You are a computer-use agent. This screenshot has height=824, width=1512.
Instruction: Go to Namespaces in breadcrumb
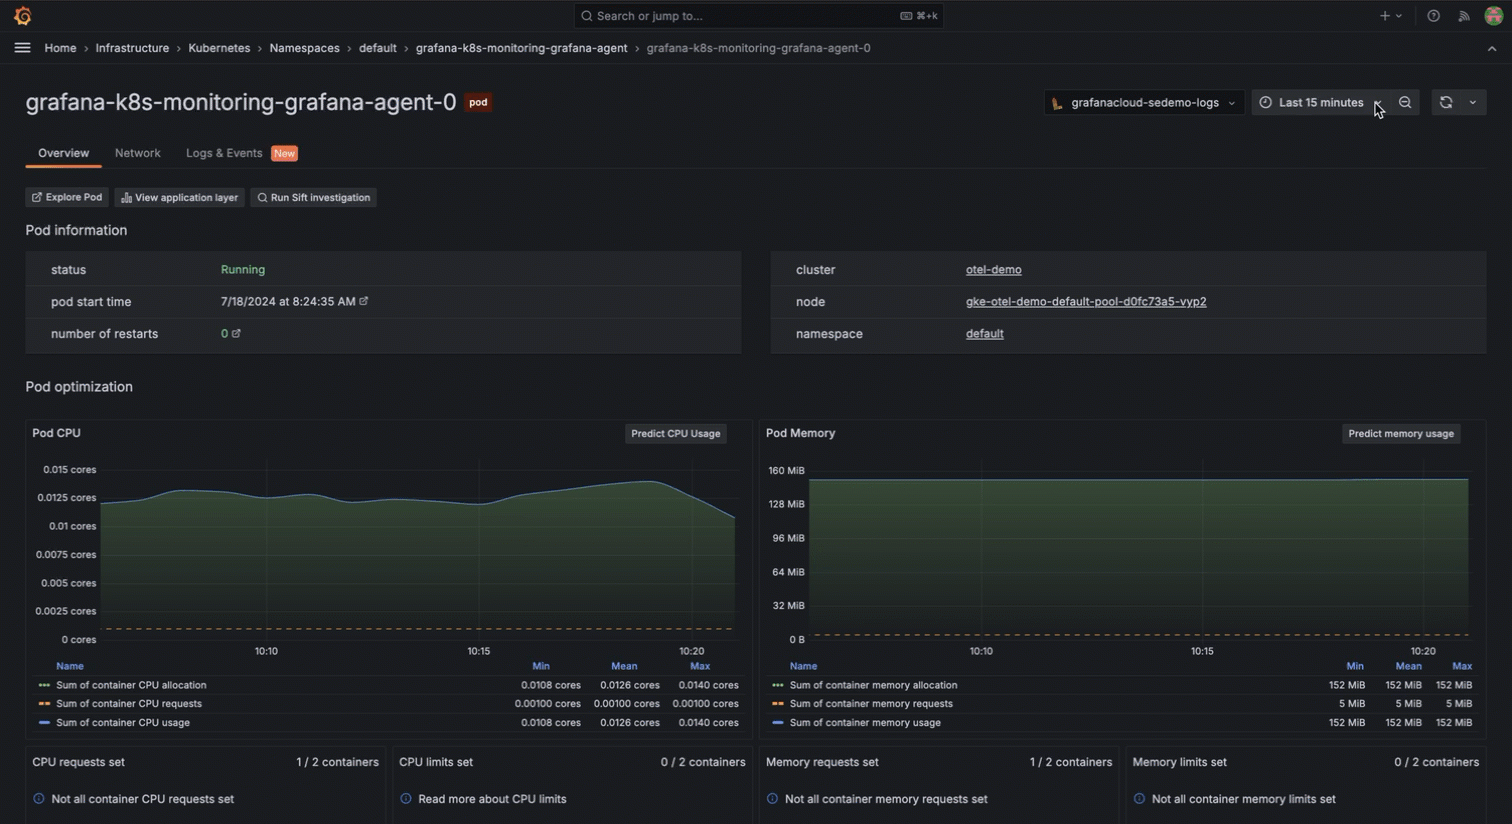click(304, 48)
